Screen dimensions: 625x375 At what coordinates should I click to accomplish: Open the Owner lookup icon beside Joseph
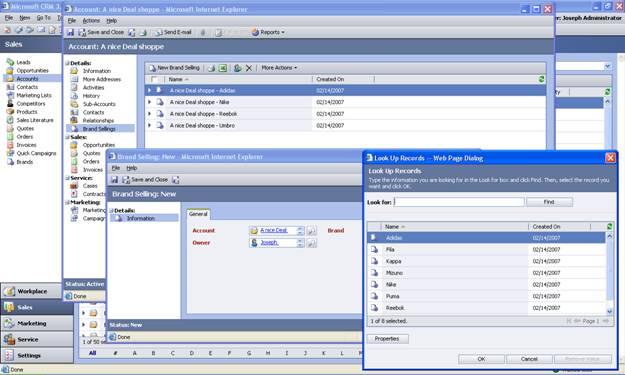click(x=312, y=243)
